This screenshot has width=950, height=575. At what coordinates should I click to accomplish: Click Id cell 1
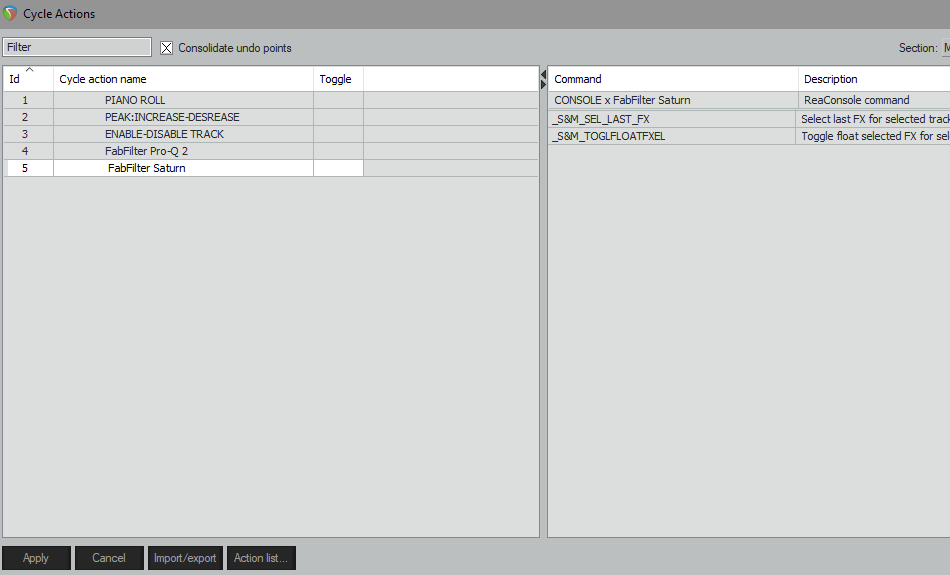click(28, 100)
